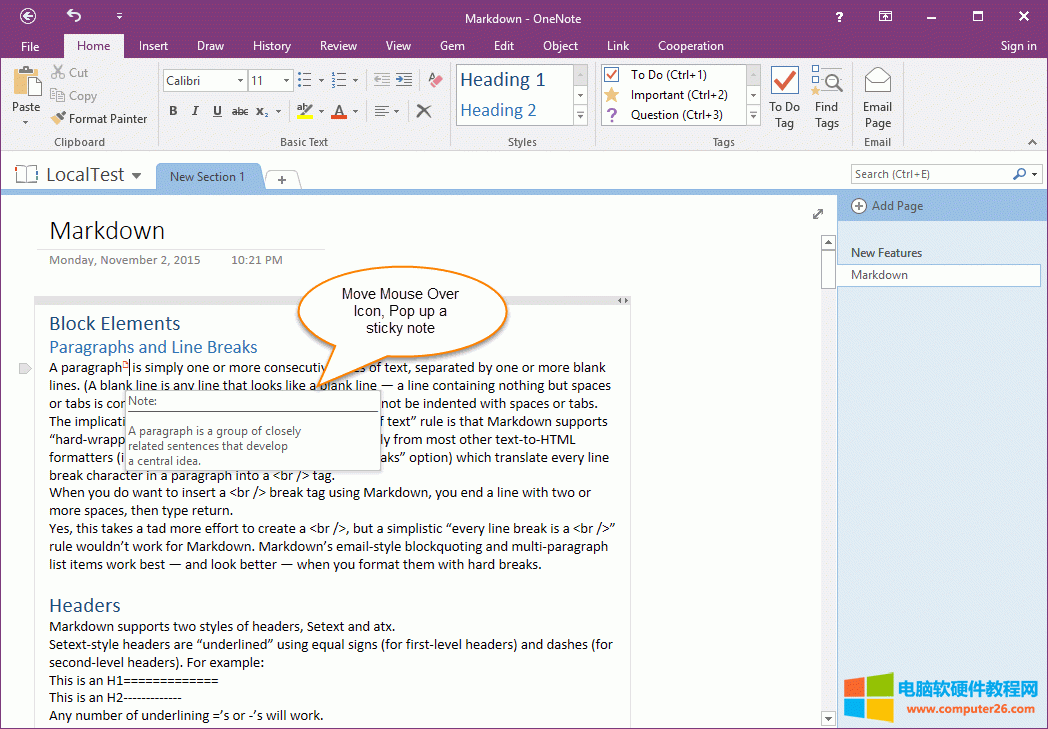Apply the Heading 1 style
The image size is (1048, 729).
(503, 80)
